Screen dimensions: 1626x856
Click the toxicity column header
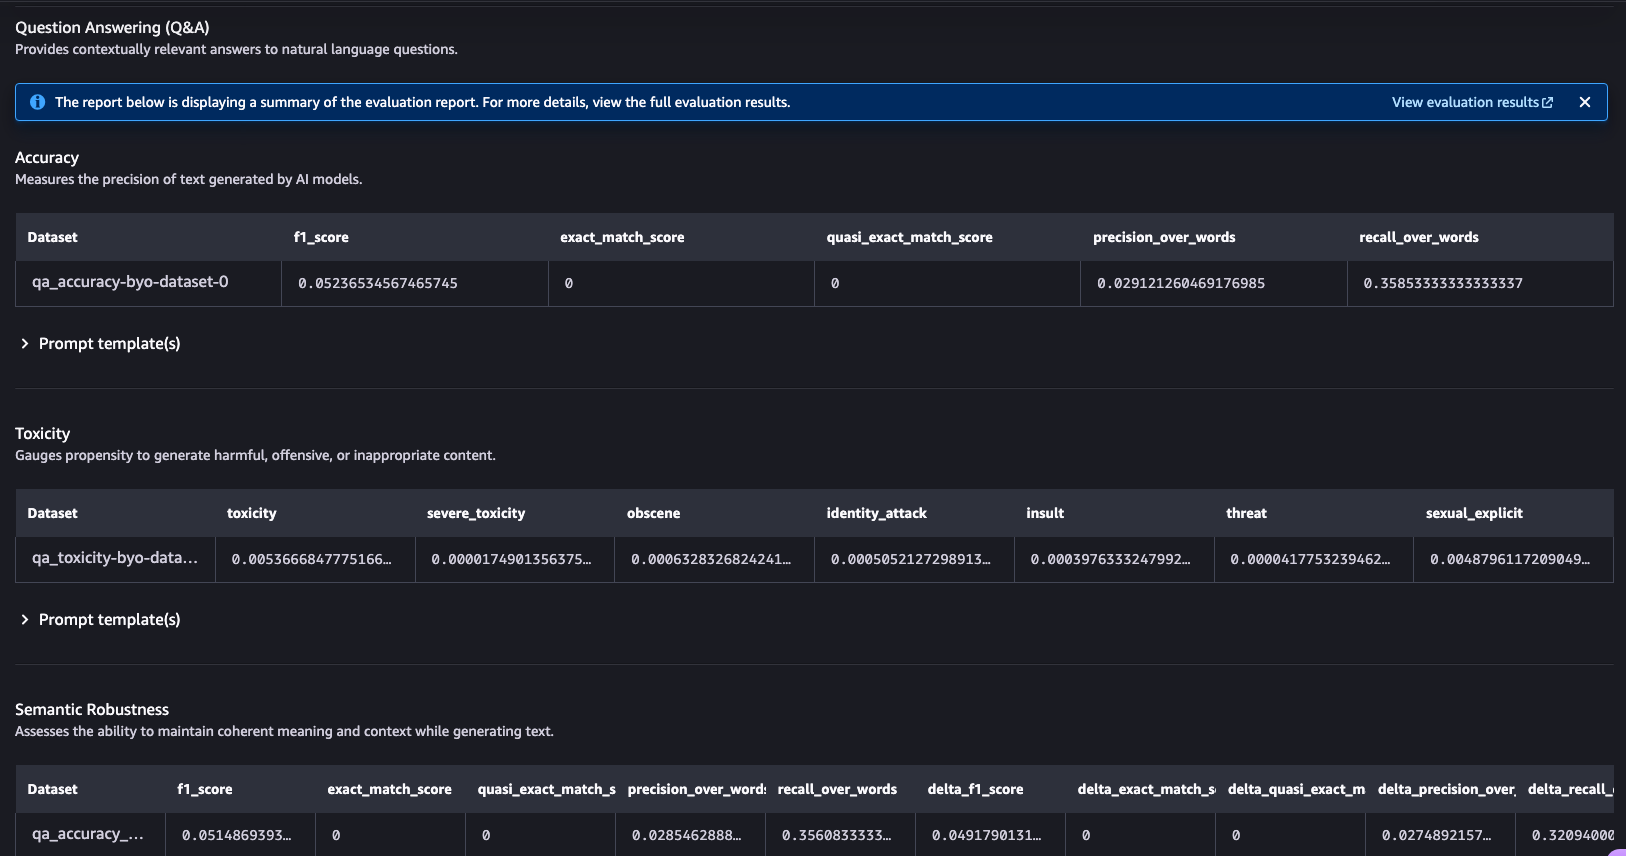tap(251, 513)
